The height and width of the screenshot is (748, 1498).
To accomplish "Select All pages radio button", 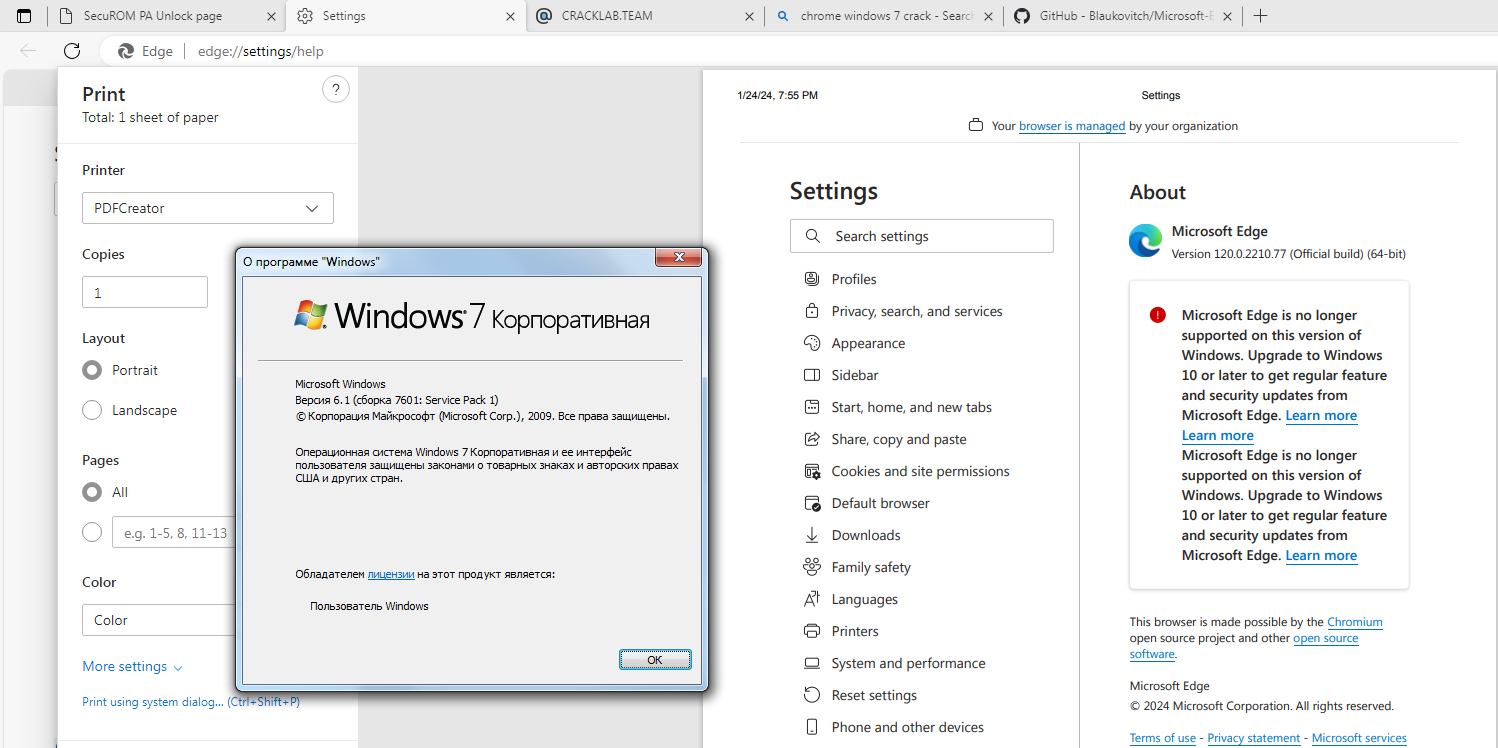I will click(x=92, y=492).
